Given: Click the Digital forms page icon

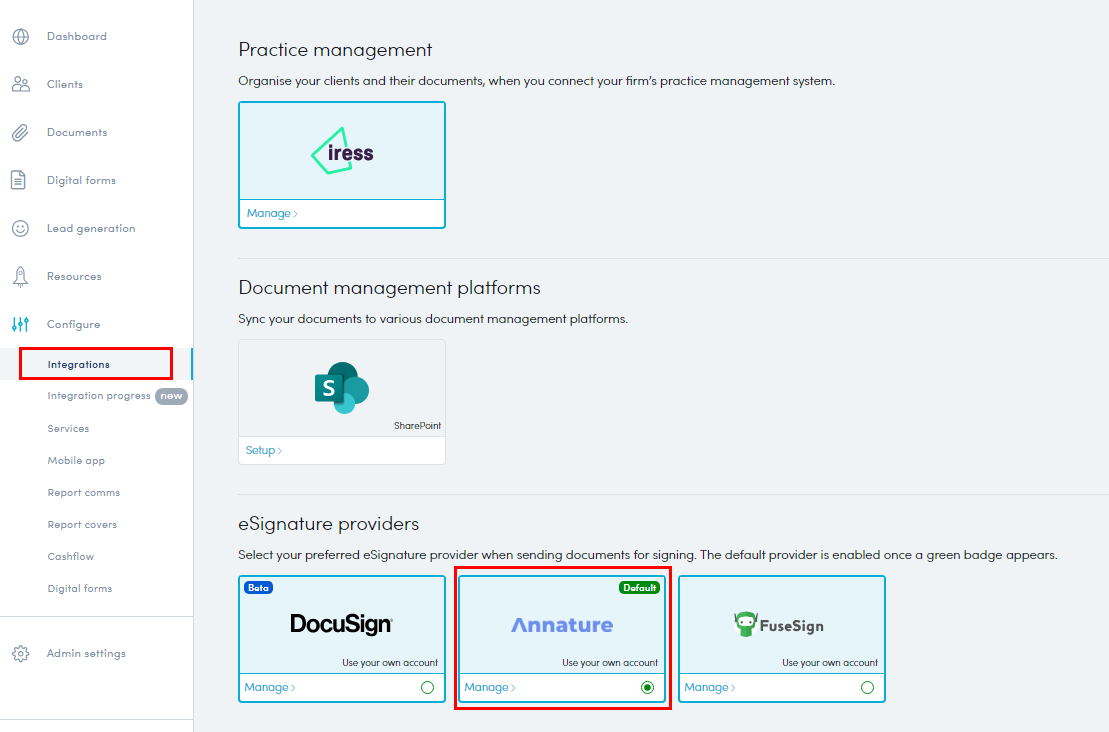Looking at the screenshot, I should tap(19, 181).
